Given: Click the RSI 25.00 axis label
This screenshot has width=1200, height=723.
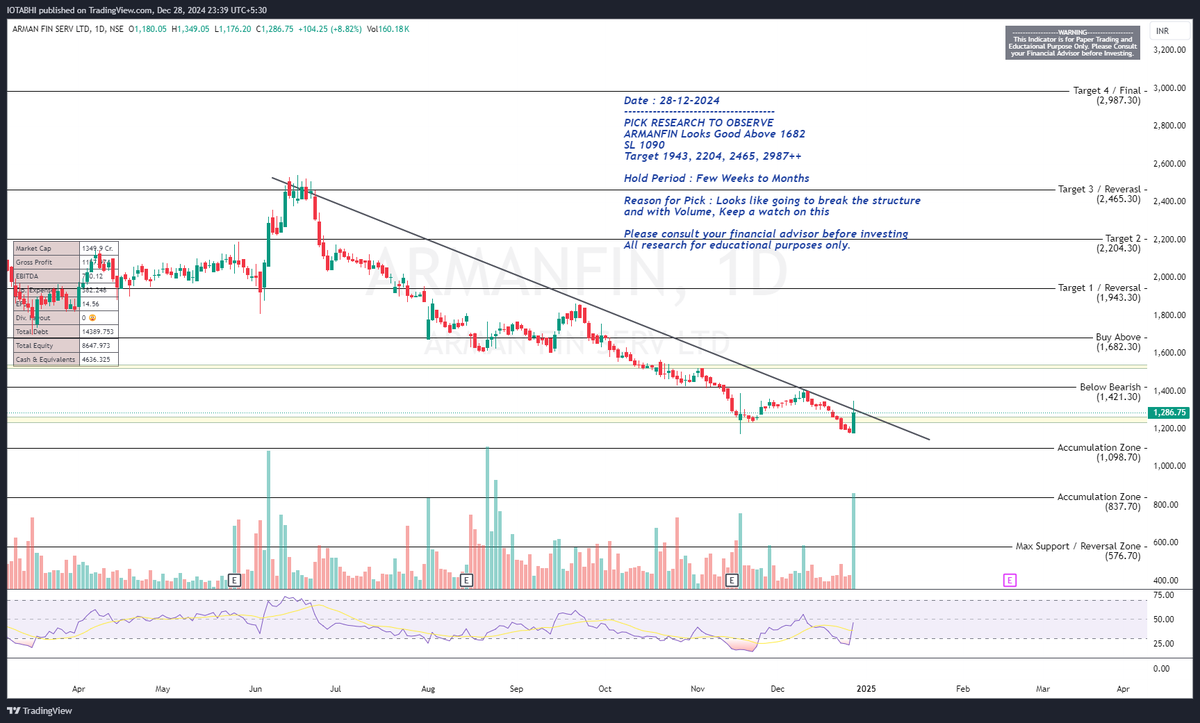Looking at the screenshot, I should tap(1163, 643).
